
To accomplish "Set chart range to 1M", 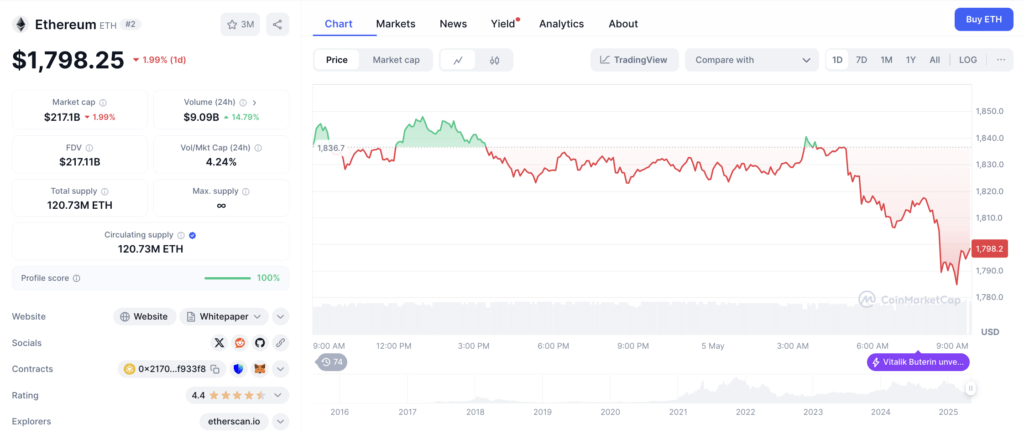I will click(x=886, y=59).
